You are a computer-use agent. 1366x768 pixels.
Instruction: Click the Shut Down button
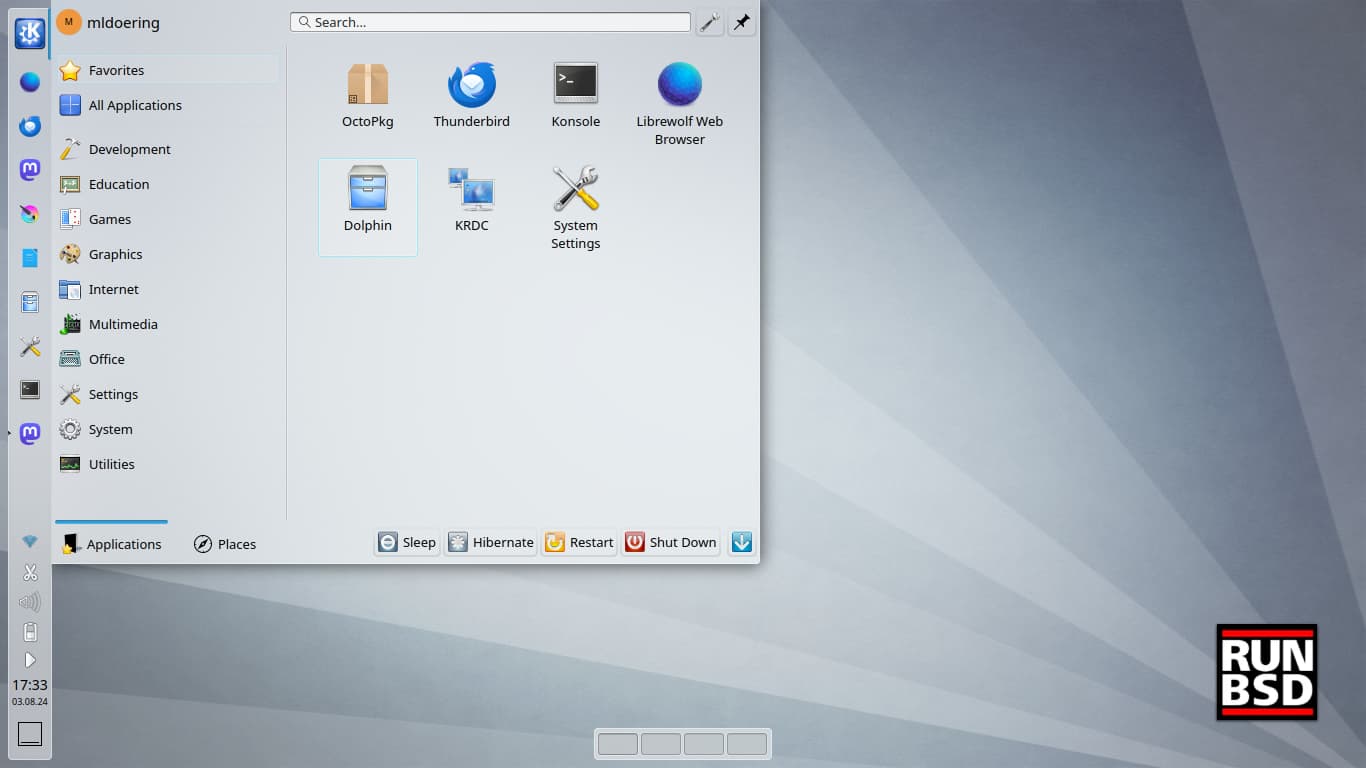(x=671, y=542)
